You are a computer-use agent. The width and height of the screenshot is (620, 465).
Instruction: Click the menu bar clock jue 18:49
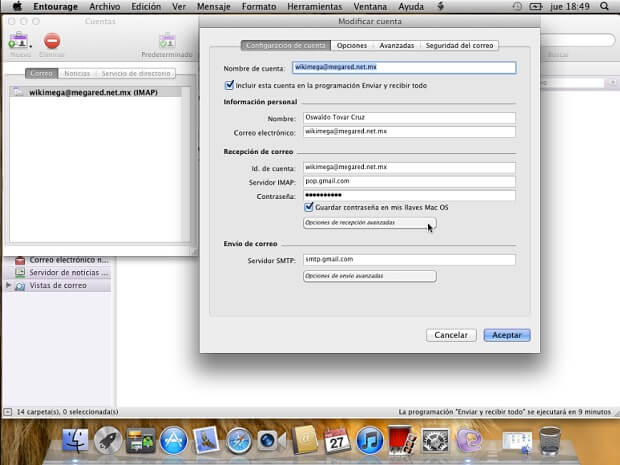point(570,6)
